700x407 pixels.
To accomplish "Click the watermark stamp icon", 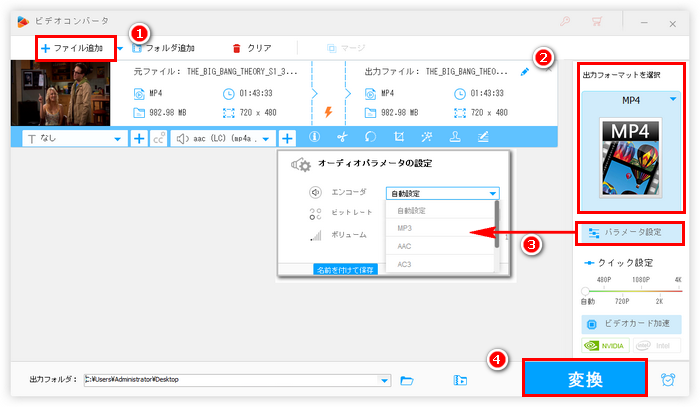I will (454, 138).
